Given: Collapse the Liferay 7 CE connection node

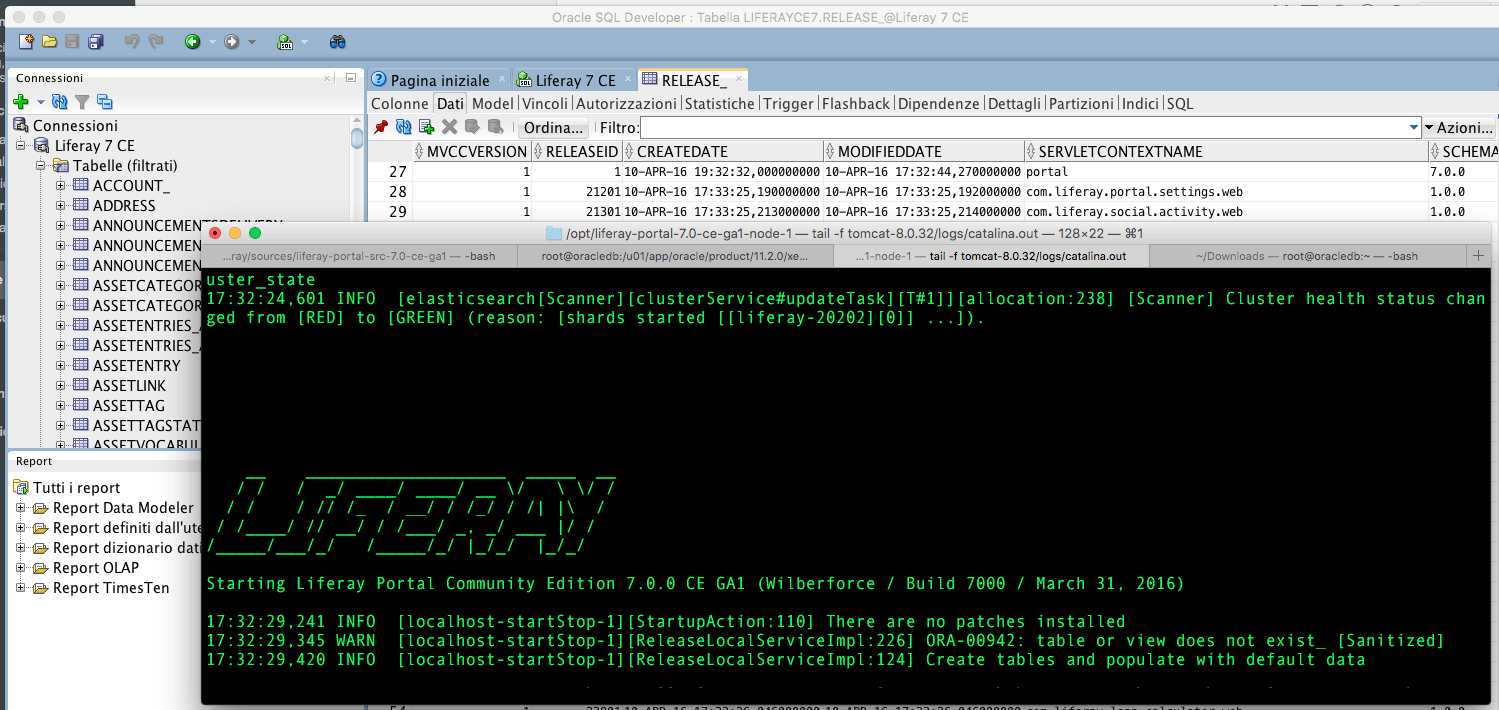Looking at the screenshot, I should 21,146.
